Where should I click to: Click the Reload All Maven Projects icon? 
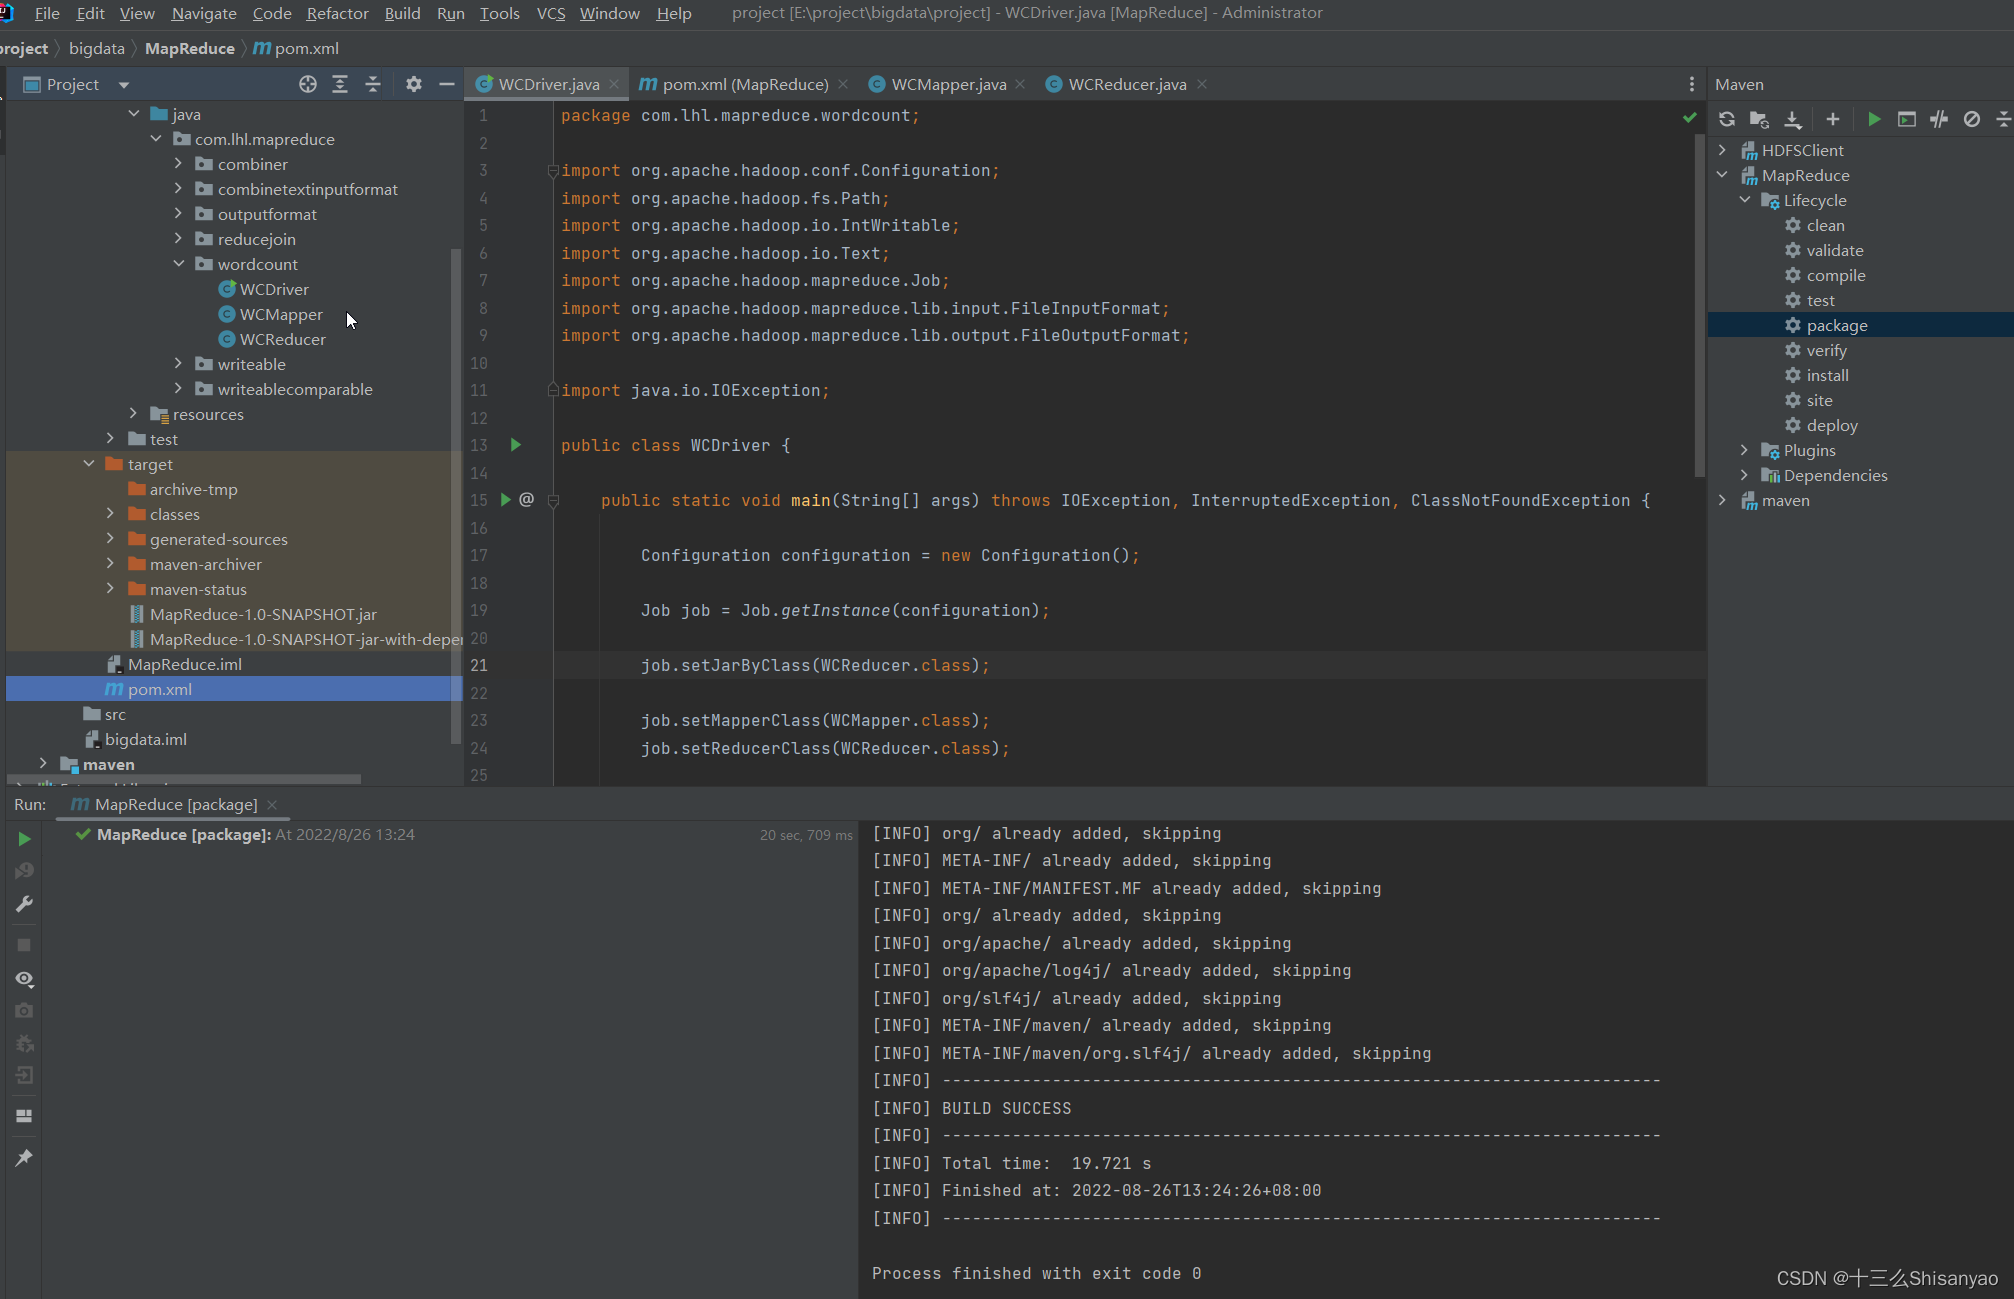[x=1727, y=119]
